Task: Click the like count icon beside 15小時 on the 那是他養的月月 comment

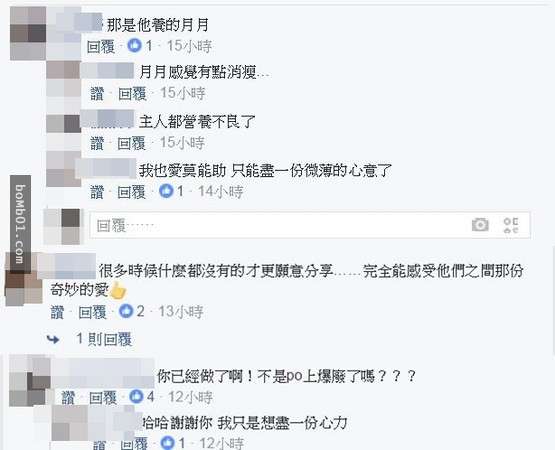Action: [x=134, y=45]
